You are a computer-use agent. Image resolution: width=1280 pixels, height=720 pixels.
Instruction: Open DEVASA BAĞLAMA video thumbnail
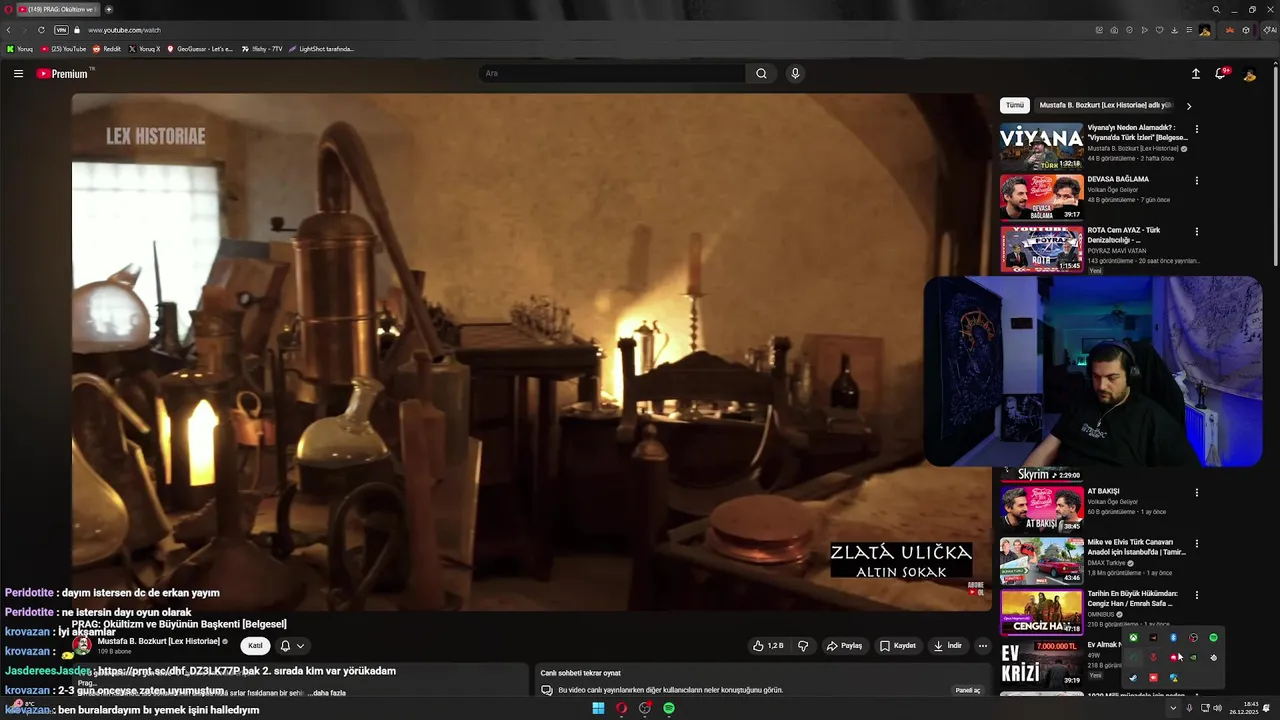1042,197
